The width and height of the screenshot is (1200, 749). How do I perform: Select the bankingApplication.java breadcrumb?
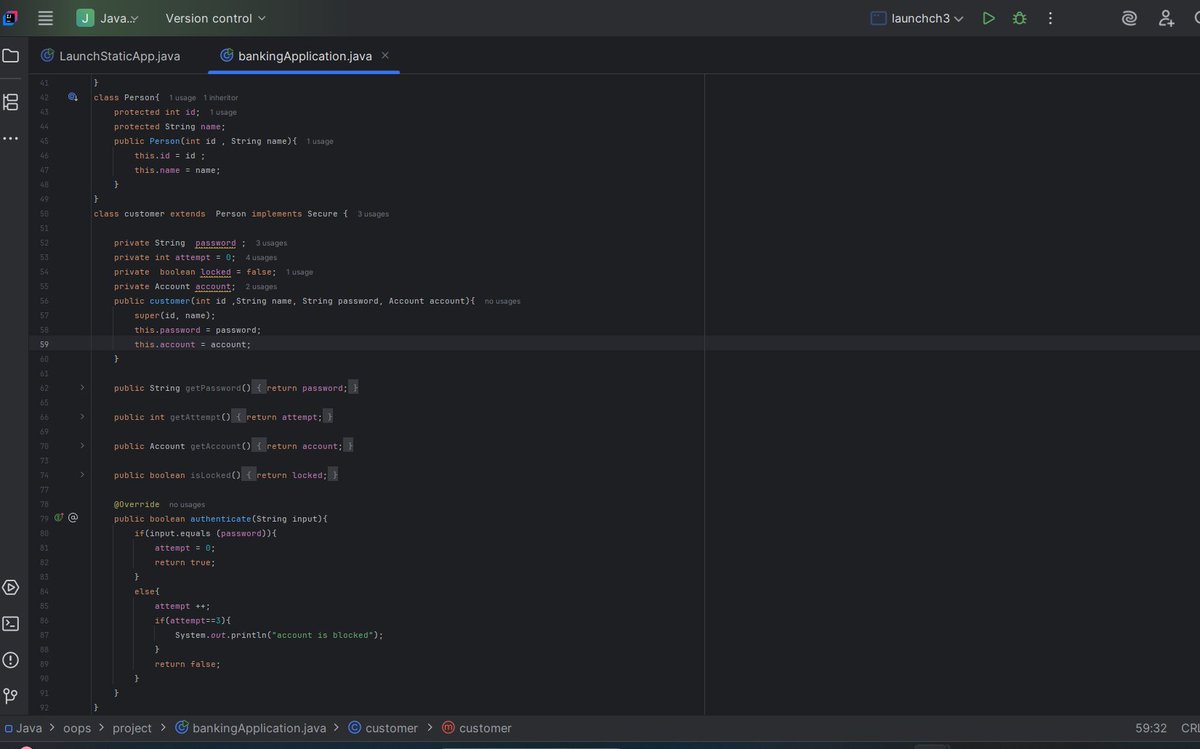(250, 728)
